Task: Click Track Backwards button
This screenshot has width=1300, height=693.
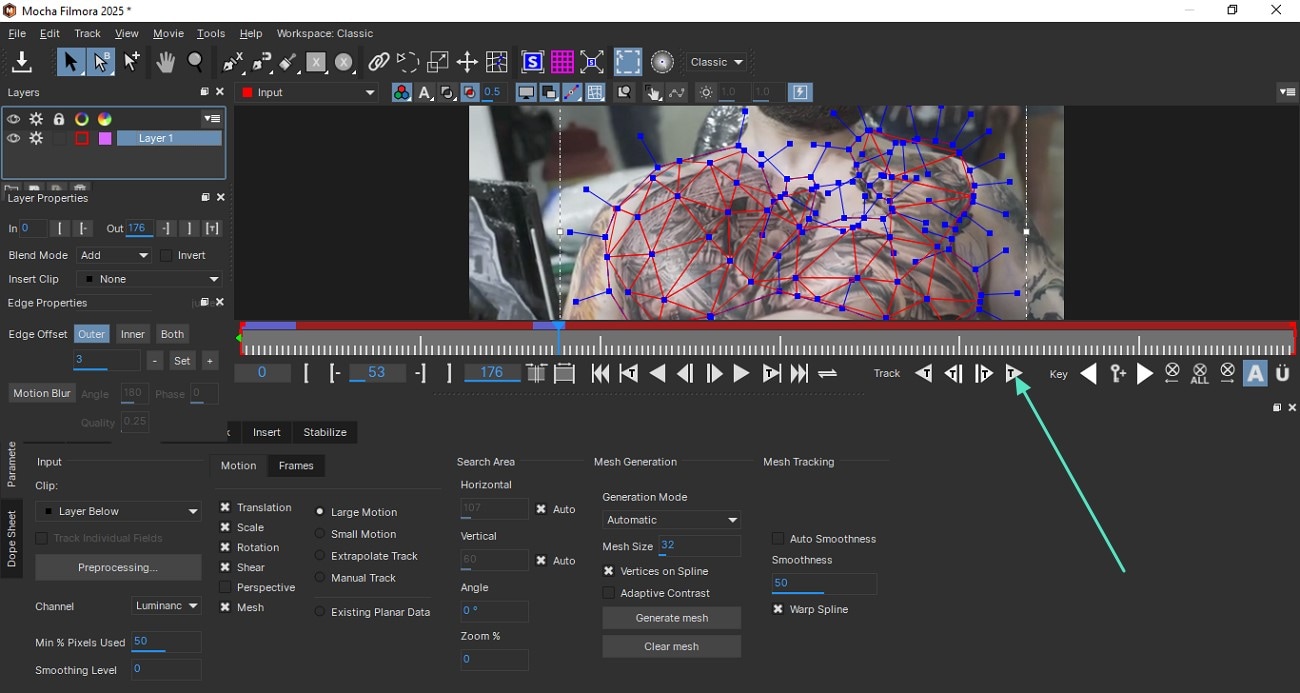Action: [x=924, y=374]
